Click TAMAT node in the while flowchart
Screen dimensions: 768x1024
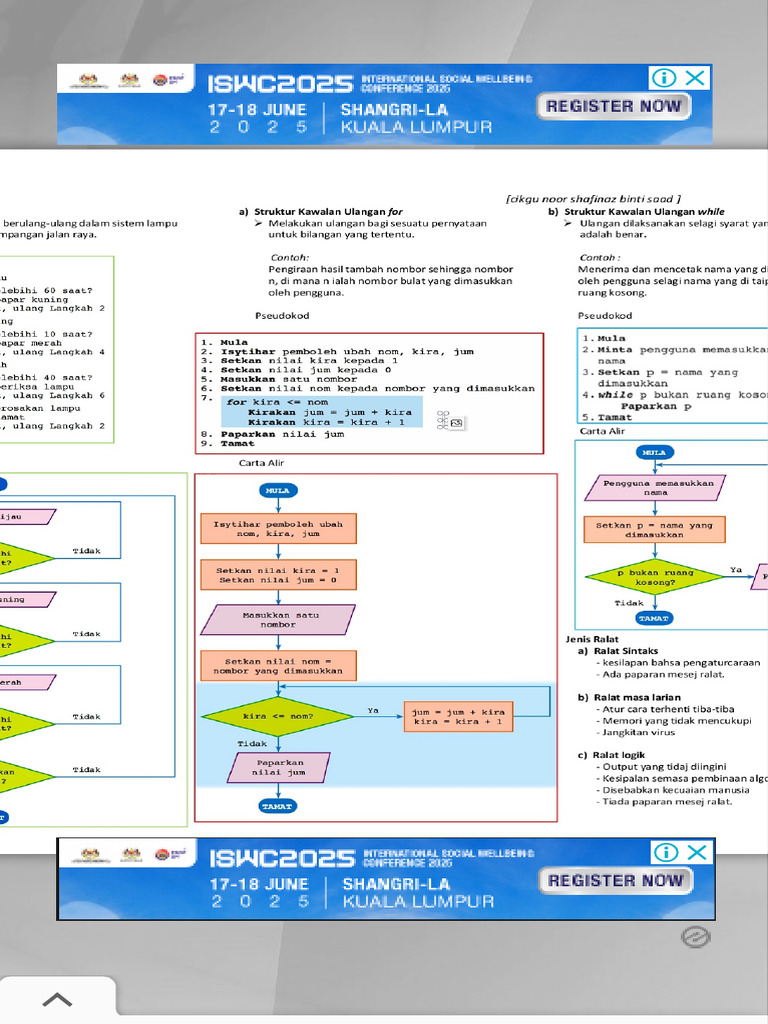pyautogui.click(x=654, y=618)
